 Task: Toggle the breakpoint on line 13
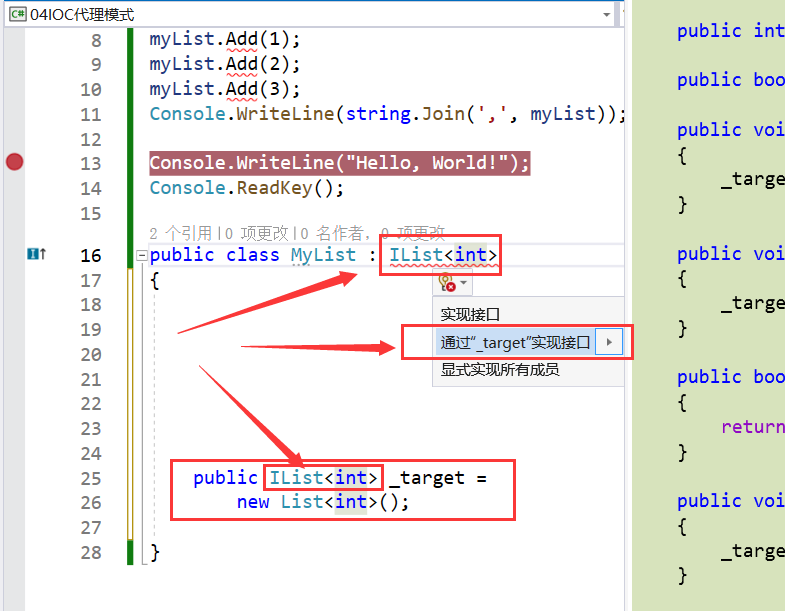point(15,162)
